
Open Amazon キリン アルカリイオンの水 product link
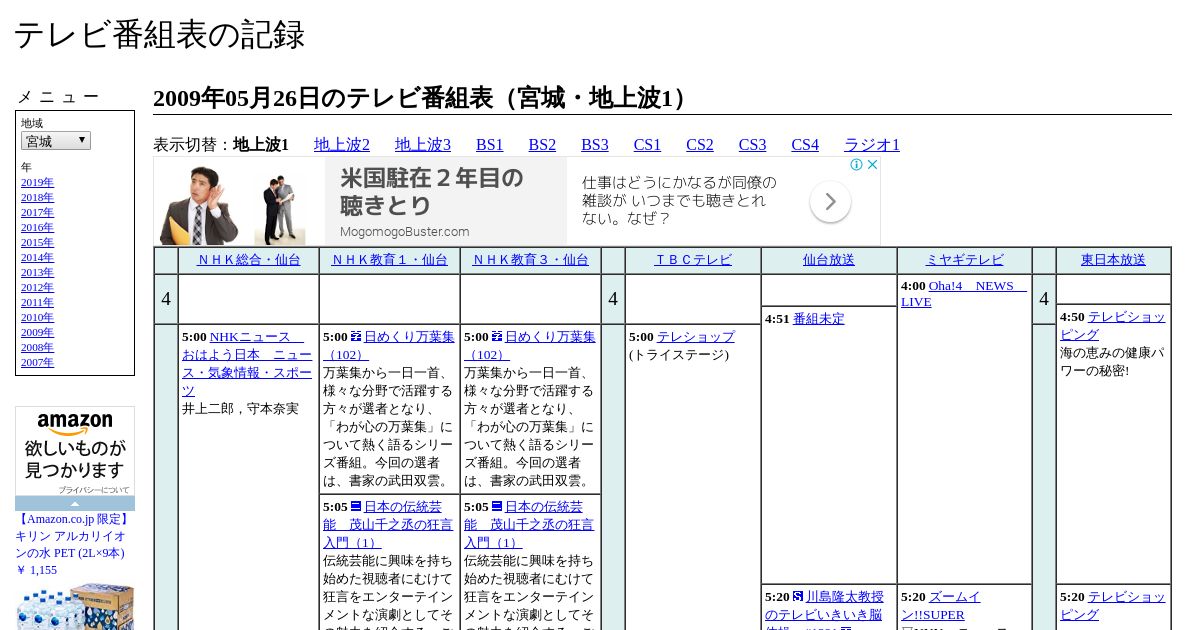(72, 536)
